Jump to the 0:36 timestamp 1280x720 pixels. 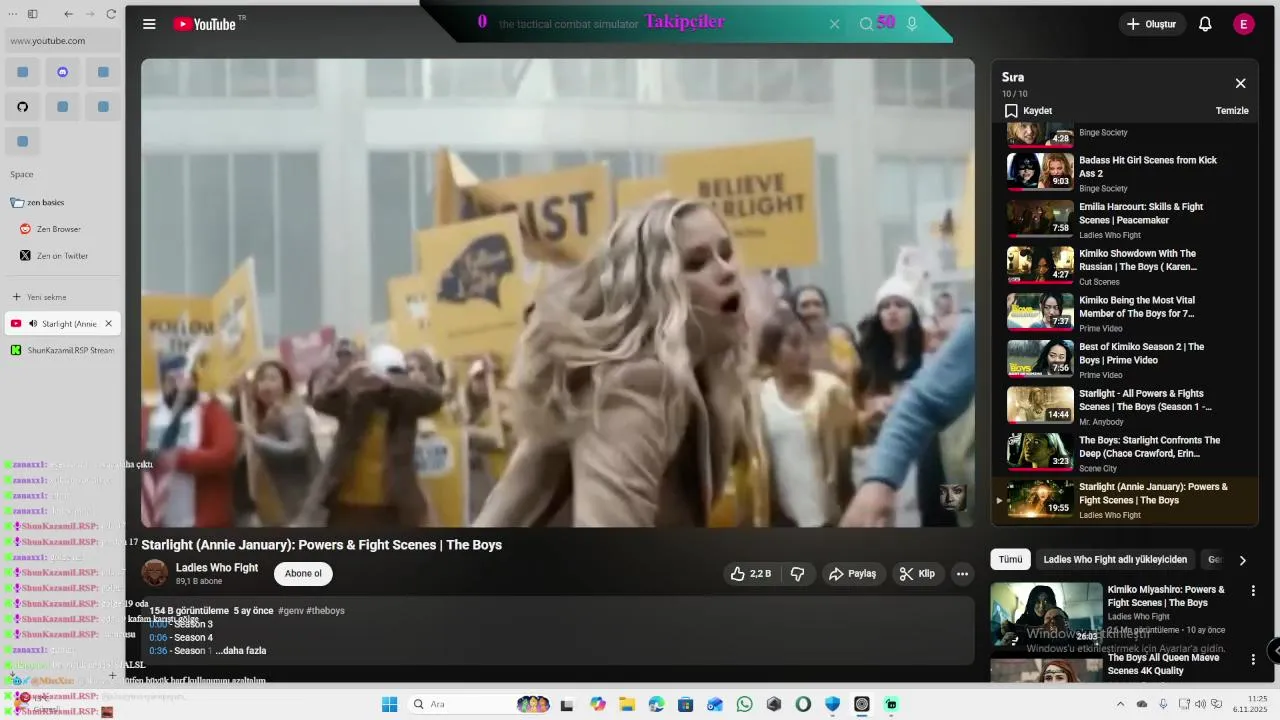(158, 651)
